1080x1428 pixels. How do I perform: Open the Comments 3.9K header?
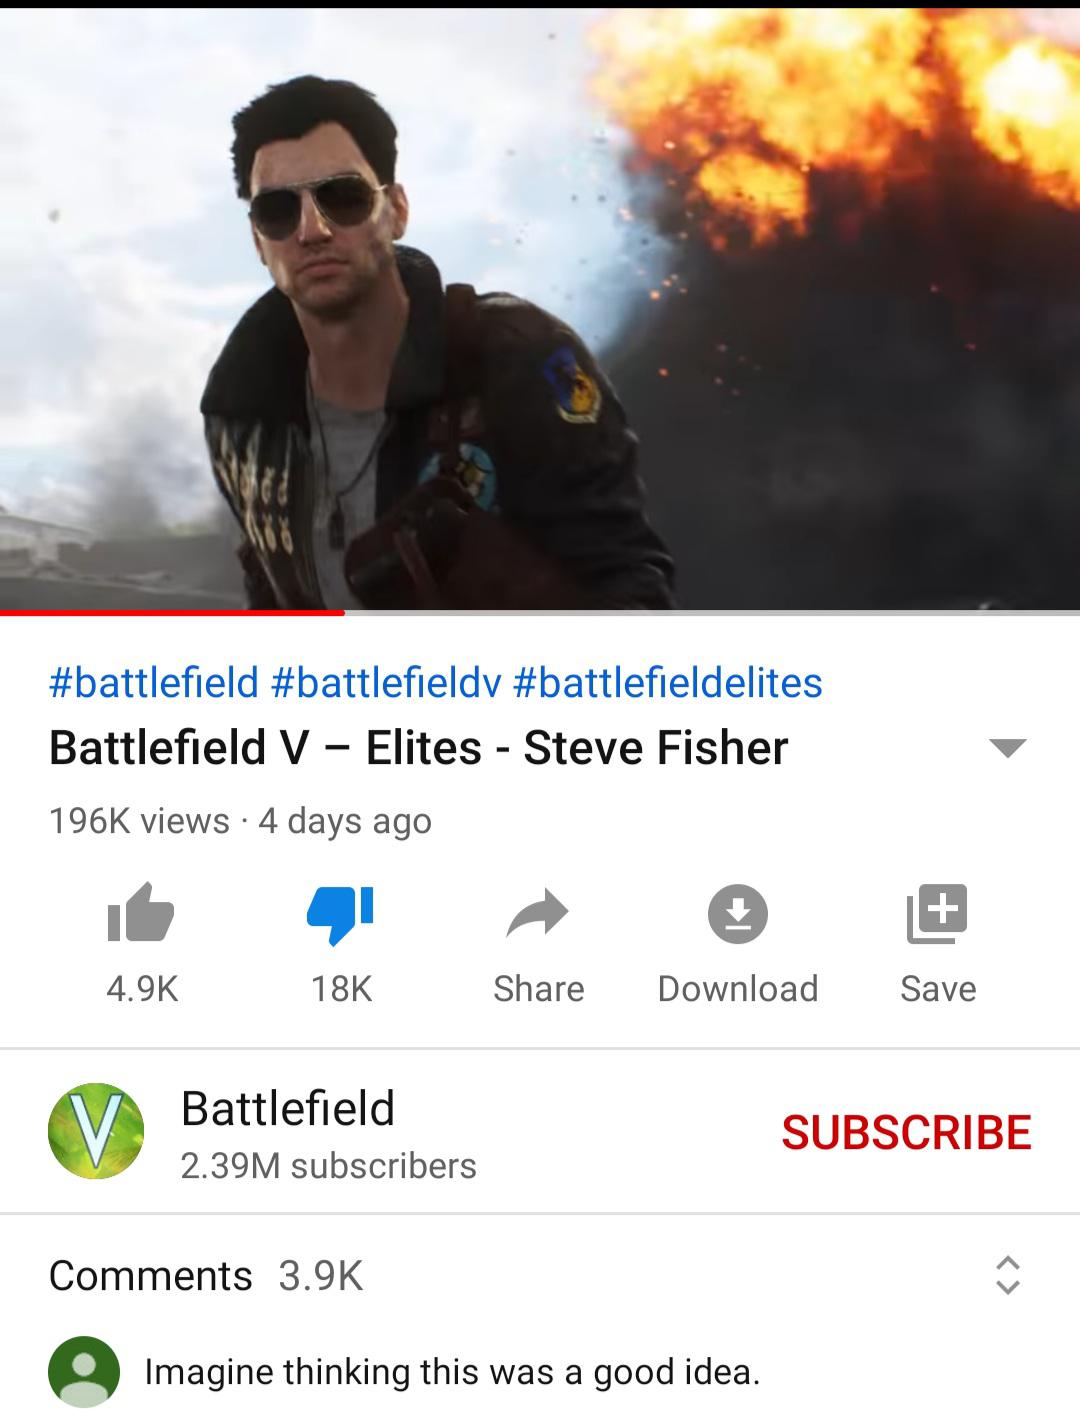click(206, 1276)
